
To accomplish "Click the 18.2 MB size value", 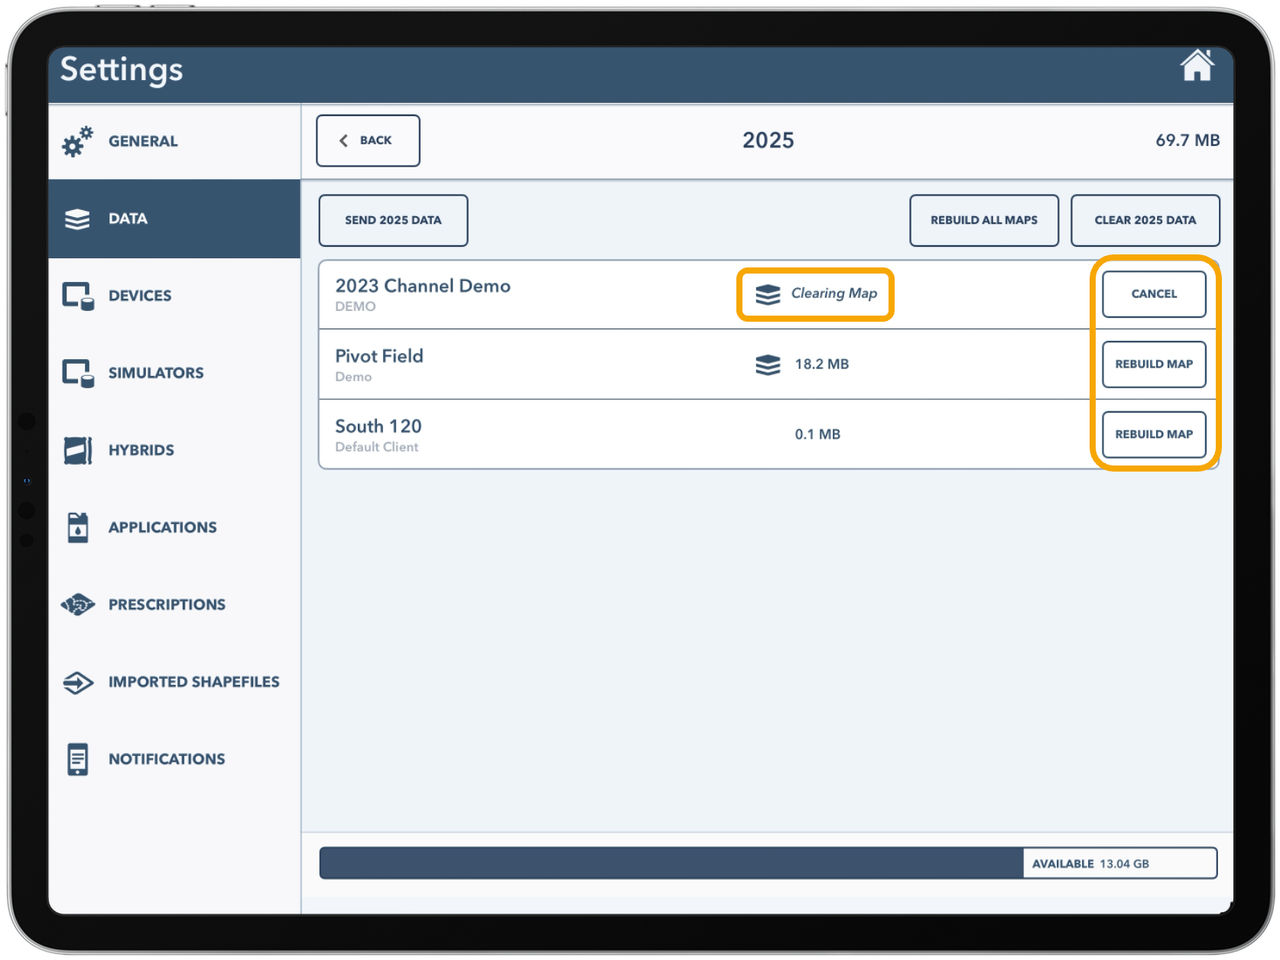I will (822, 364).
